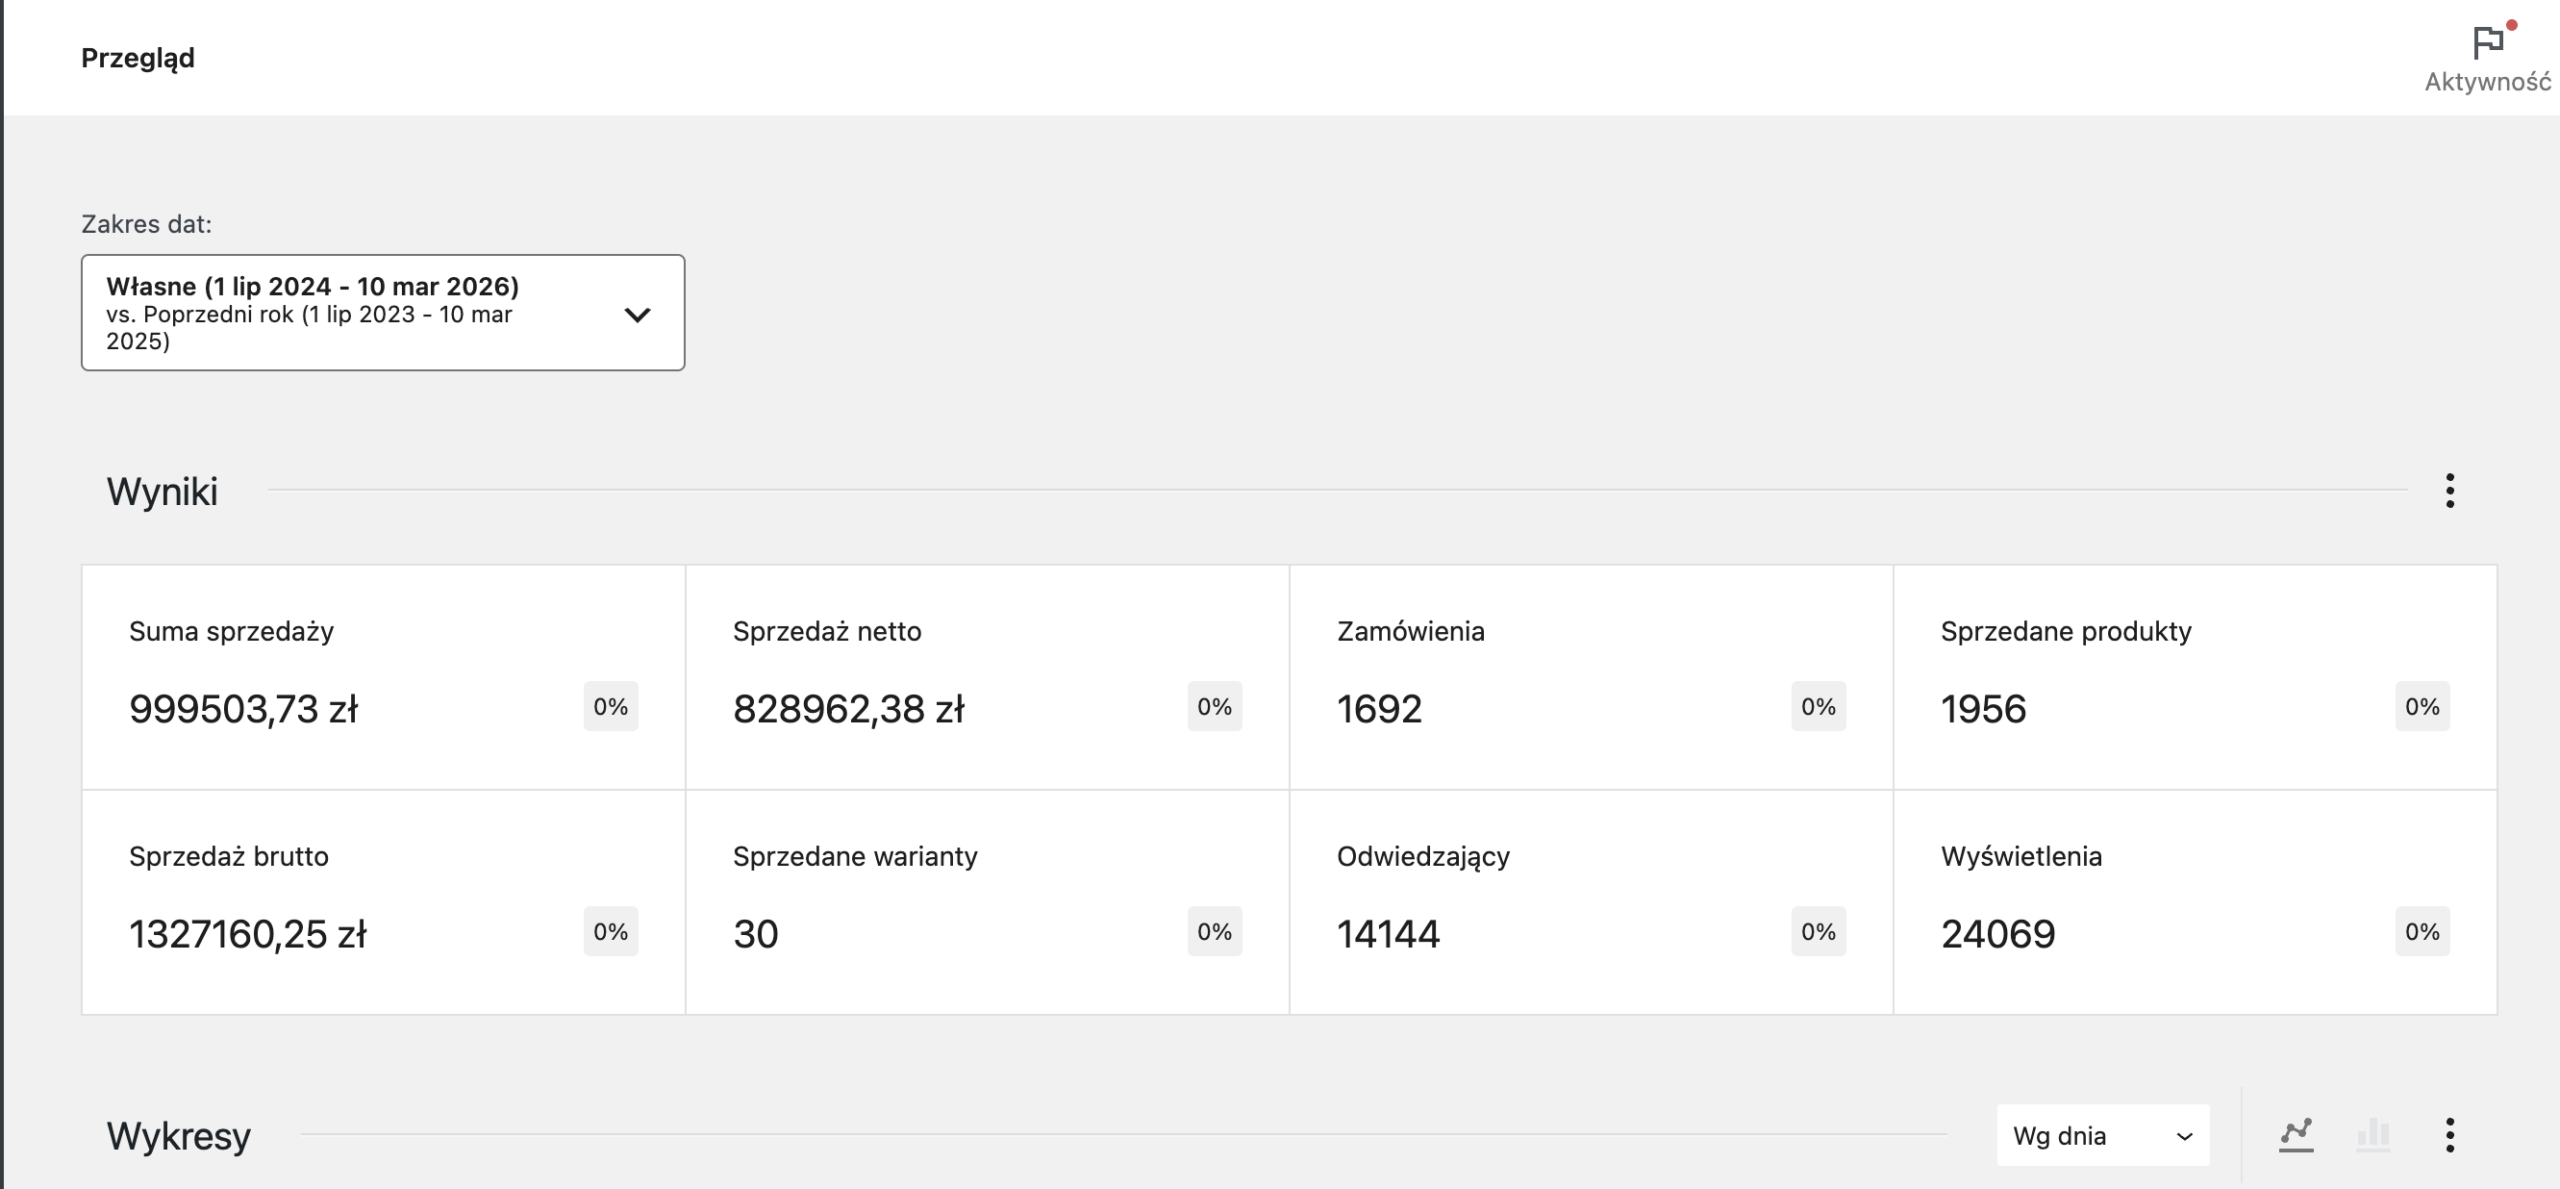
Task: Open the Wyniki three-dot options menu
Action: tap(2449, 490)
